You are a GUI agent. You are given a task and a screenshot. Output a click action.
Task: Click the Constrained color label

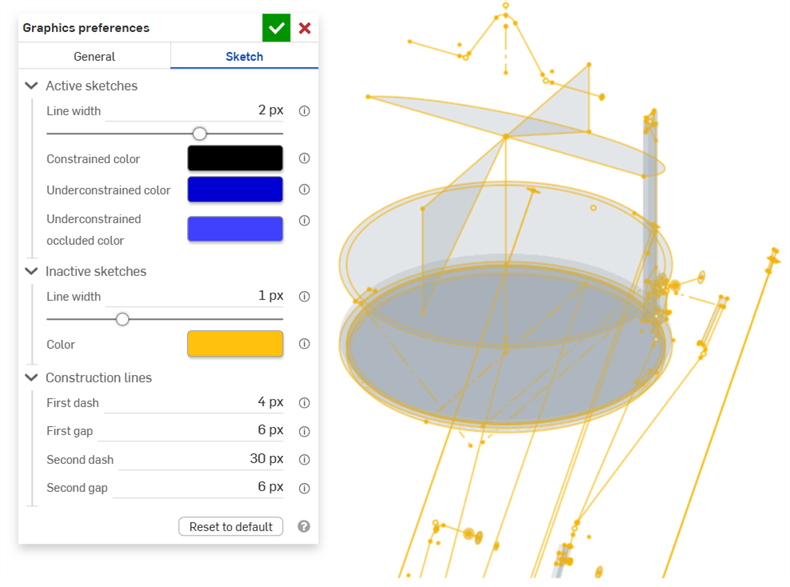click(93, 159)
